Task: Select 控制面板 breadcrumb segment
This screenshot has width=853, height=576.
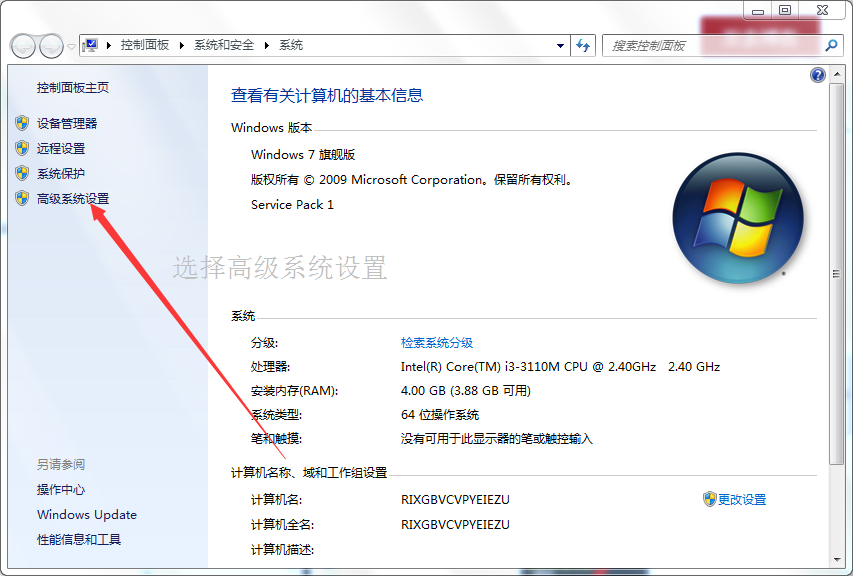Action: click(x=145, y=45)
